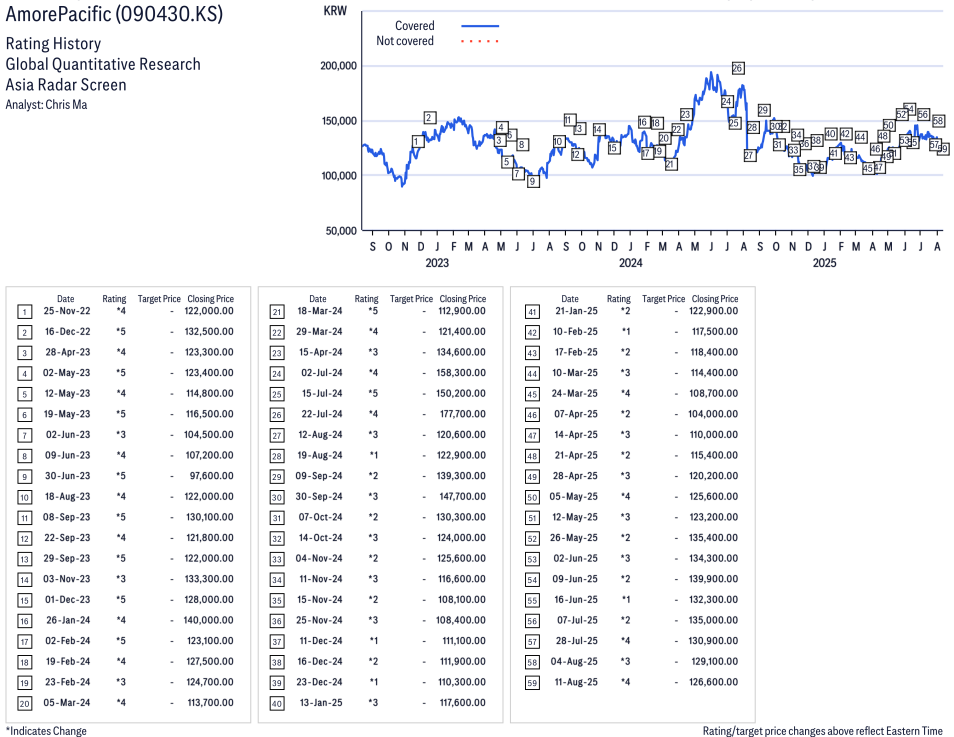Image resolution: width=954 pixels, height=737 pixels.
Task: Click the 147,700.00 closing price
Action: click(462, 497)
